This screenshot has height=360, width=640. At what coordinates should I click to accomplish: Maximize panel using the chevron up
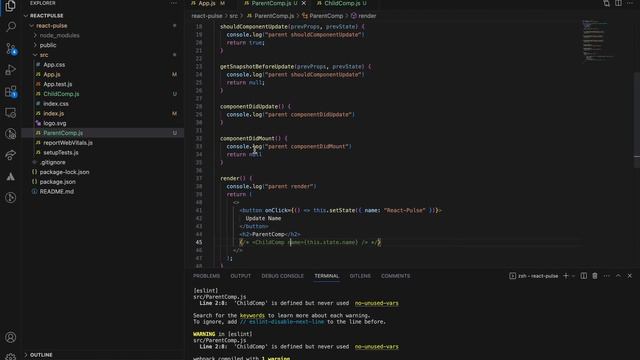pyautogui.click(x=618, y=276)
